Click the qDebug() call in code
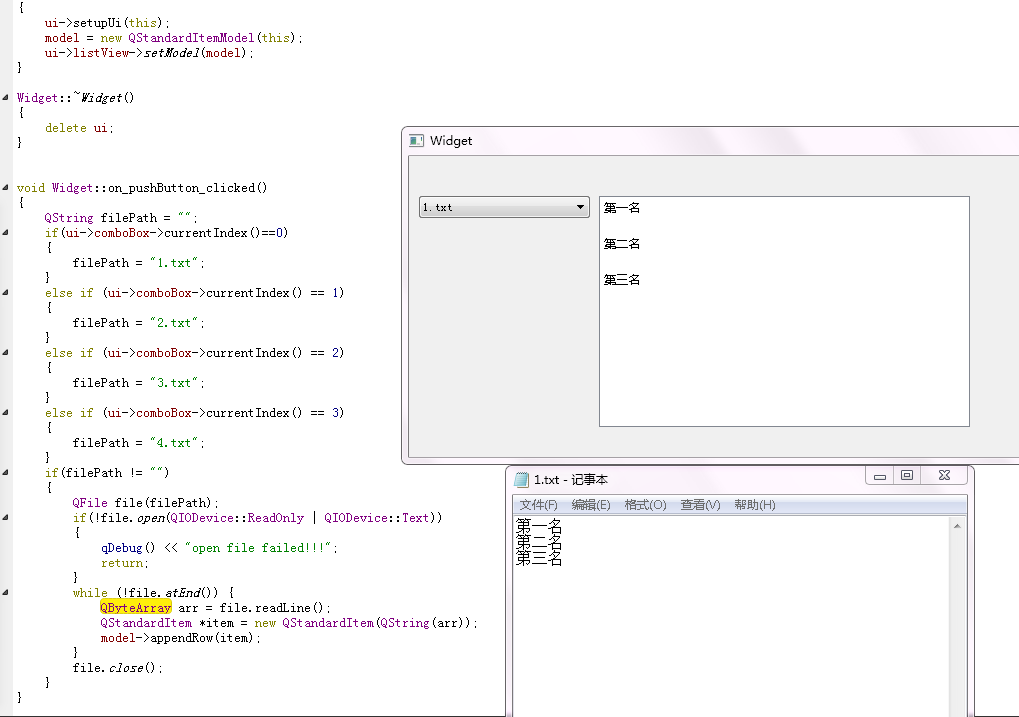1019x717 pixels. pos(128,548)
